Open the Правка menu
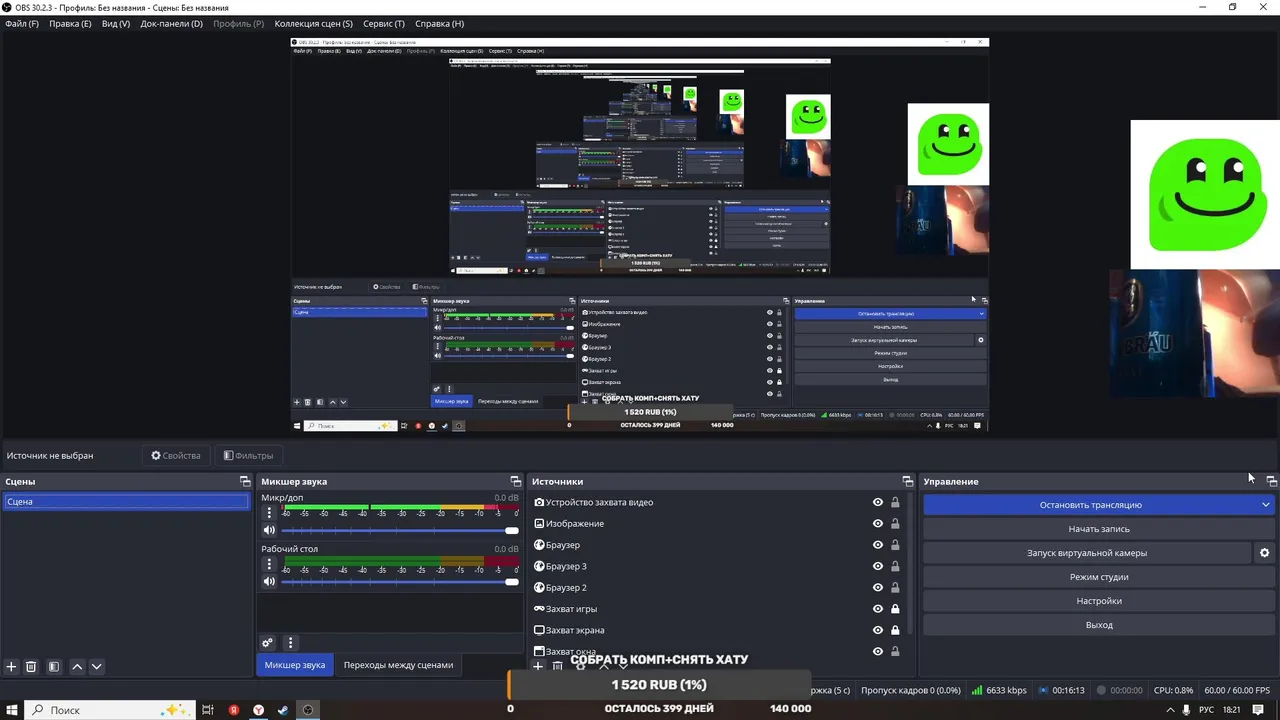Image resolution: width=1280 pixels, height=720 pixels. tap(70, 24)
